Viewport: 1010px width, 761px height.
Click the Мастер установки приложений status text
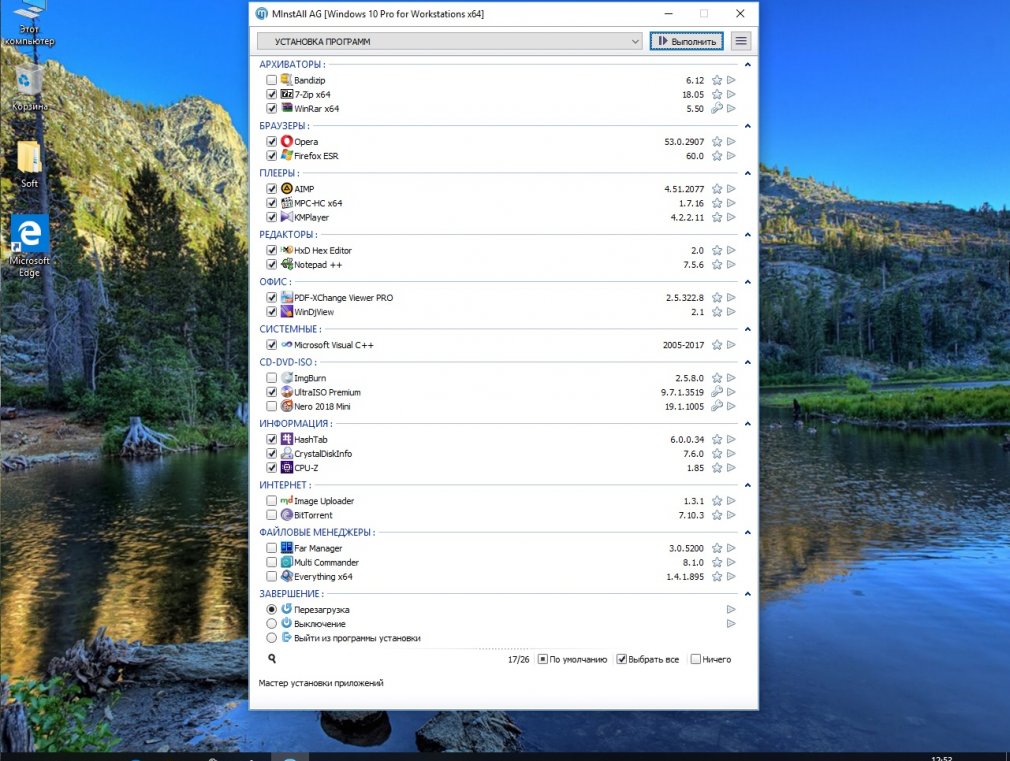tap(321, 683)
